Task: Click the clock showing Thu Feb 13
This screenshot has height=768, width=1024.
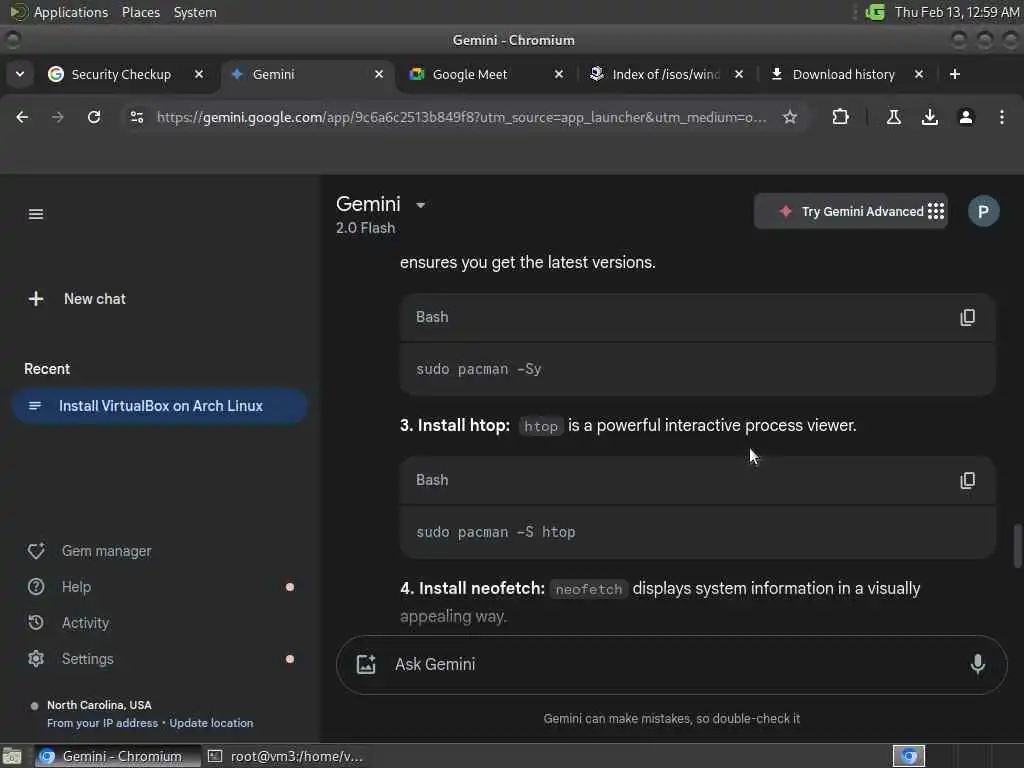Action: pyautogui.click(x=956, y=12)
